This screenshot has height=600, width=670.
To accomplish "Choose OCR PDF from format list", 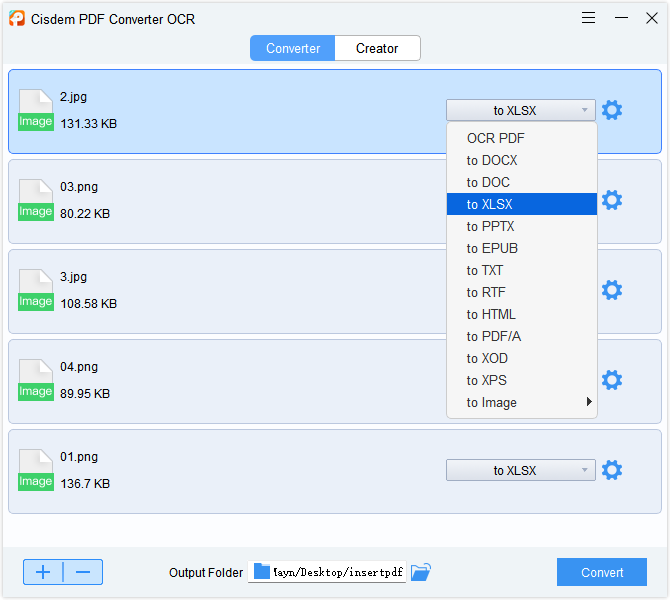I will pos(522,138).
